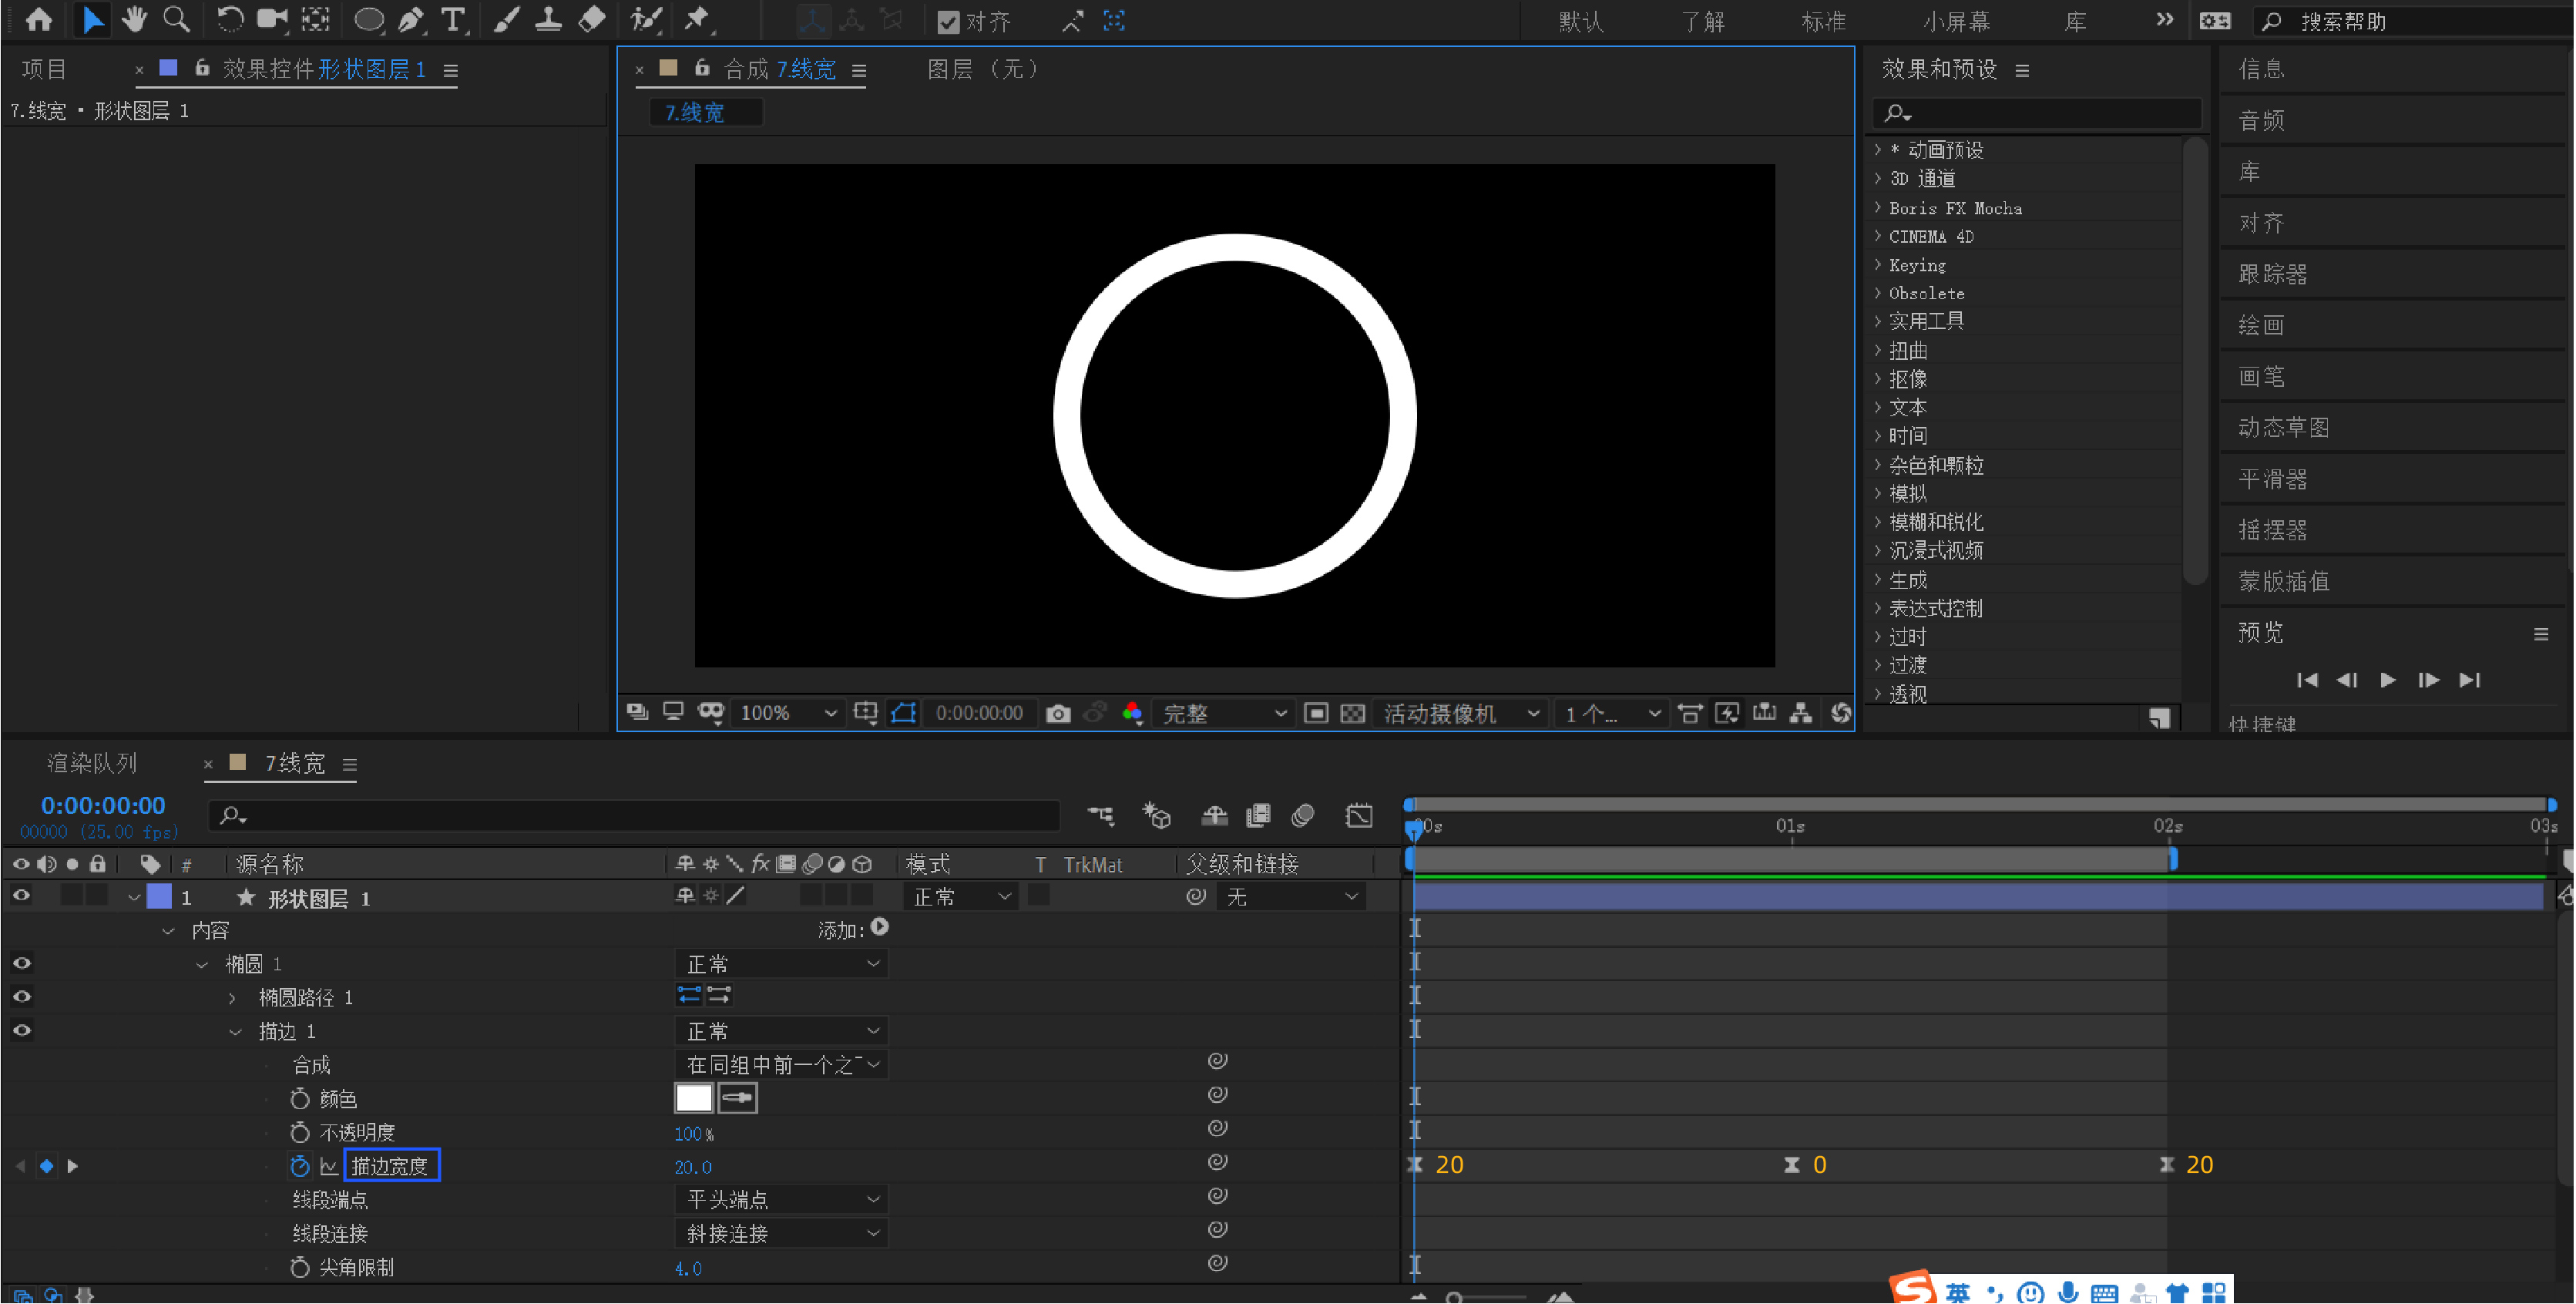Select the Ellipse shape tool
2576x1304 pixels.
coord(369,20)
